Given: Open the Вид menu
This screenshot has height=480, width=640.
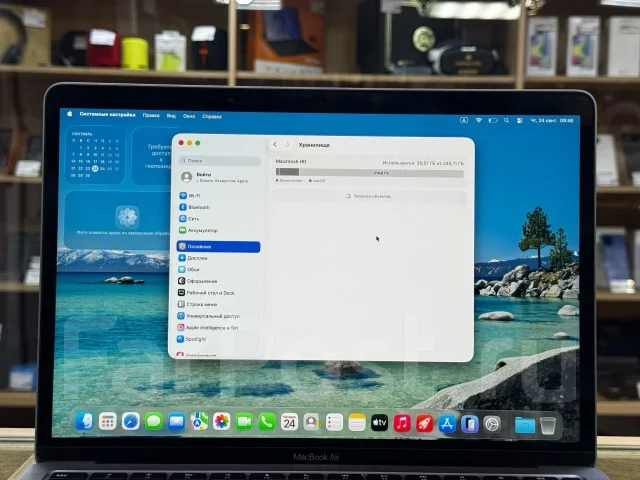Looking at the screenshot, I should pyautogui.click(x=171, y=116).
